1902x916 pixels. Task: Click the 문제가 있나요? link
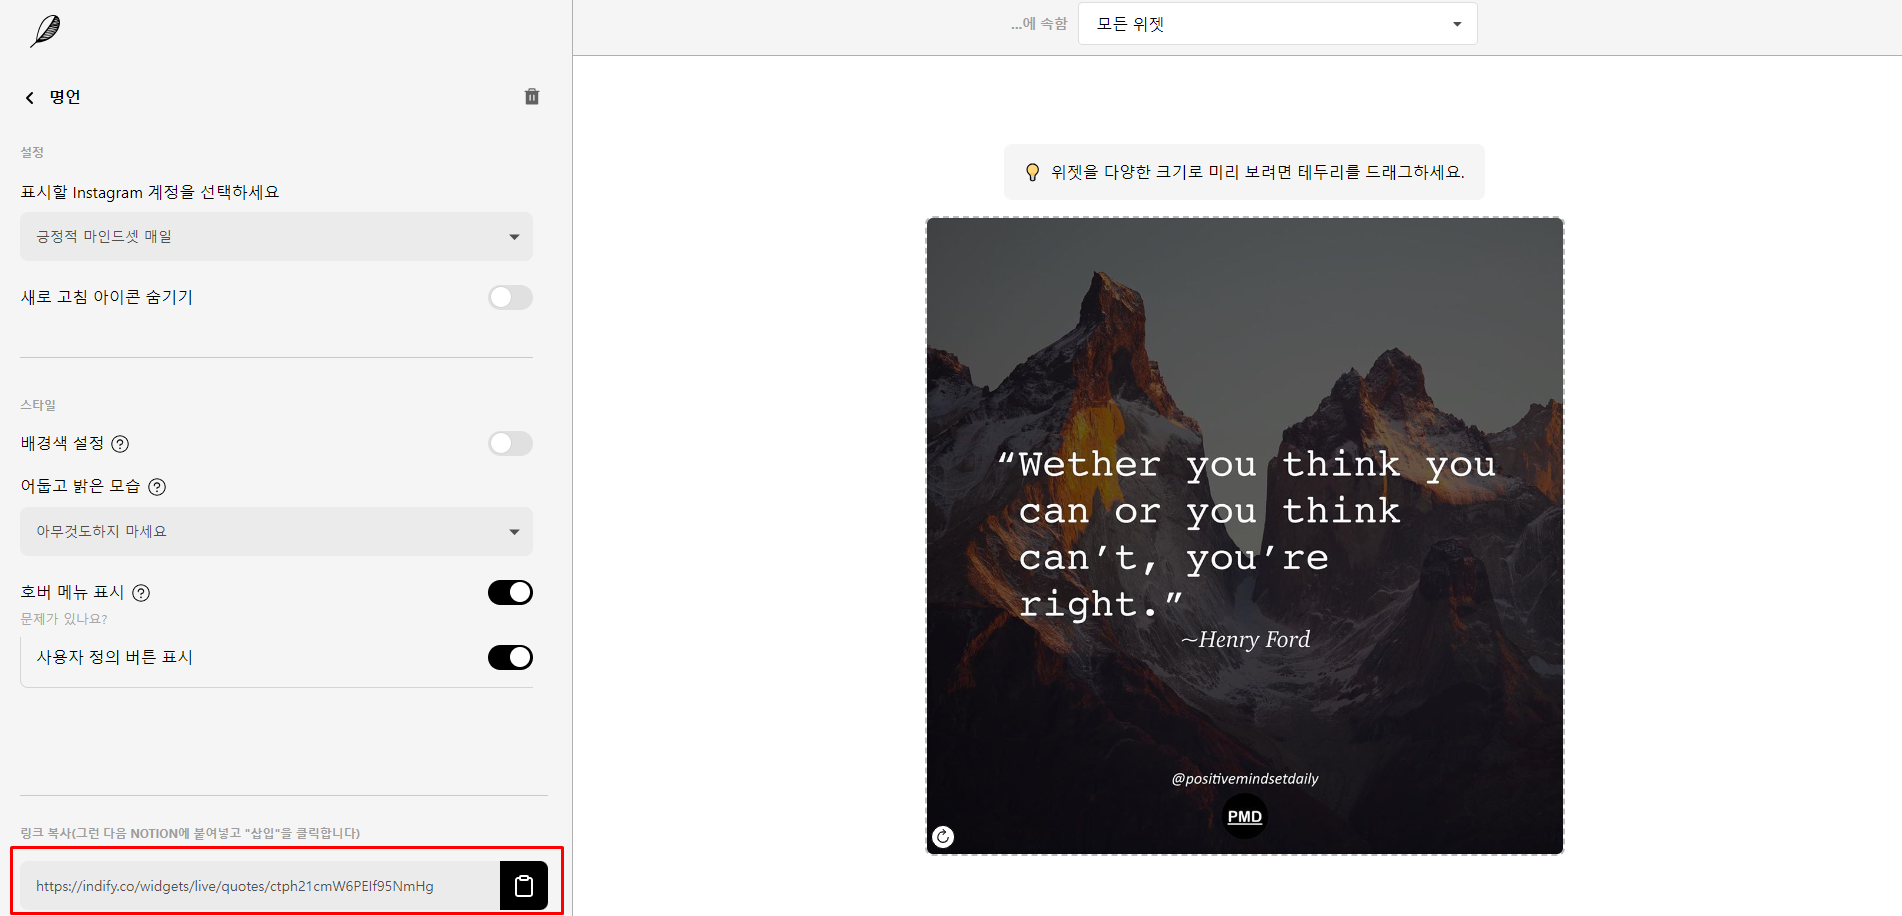61,618
